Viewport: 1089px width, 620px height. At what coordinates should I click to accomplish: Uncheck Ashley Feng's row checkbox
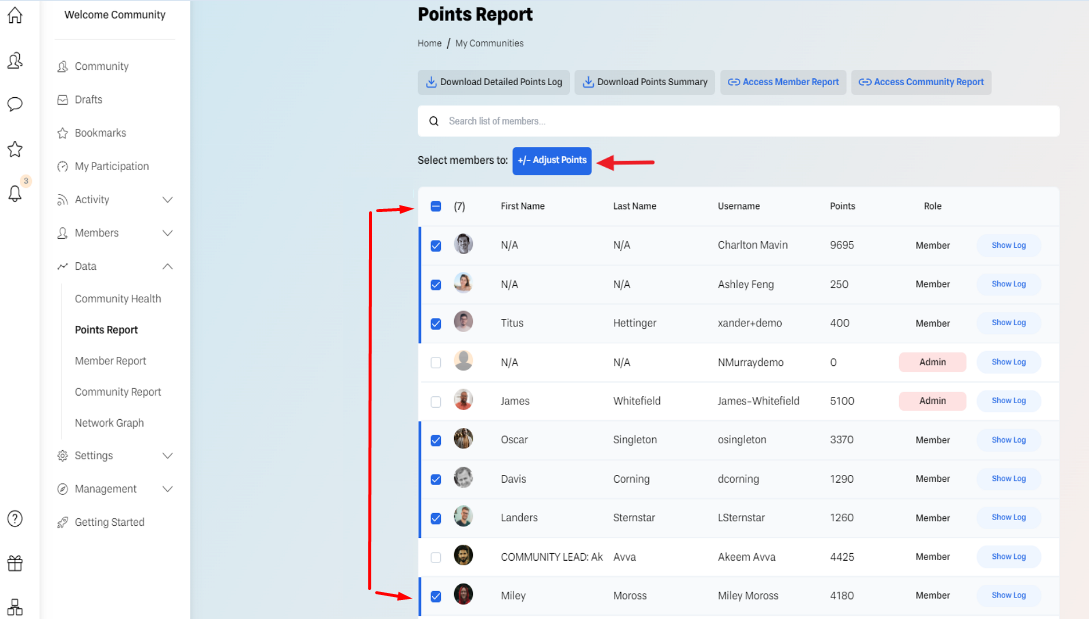tap(435, 285)
